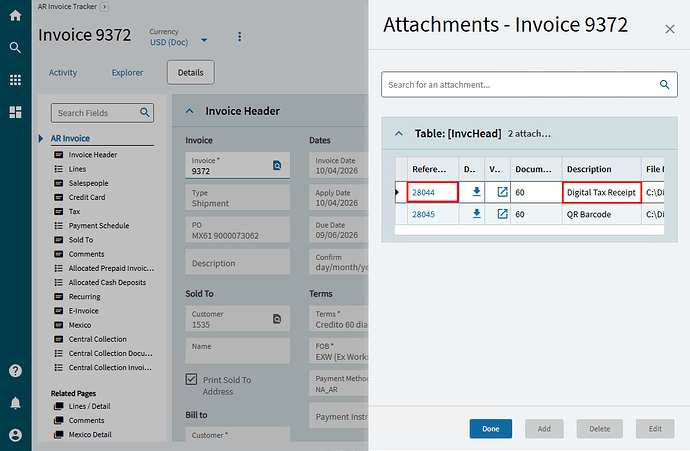Download attachment 28045

point(476,214)
